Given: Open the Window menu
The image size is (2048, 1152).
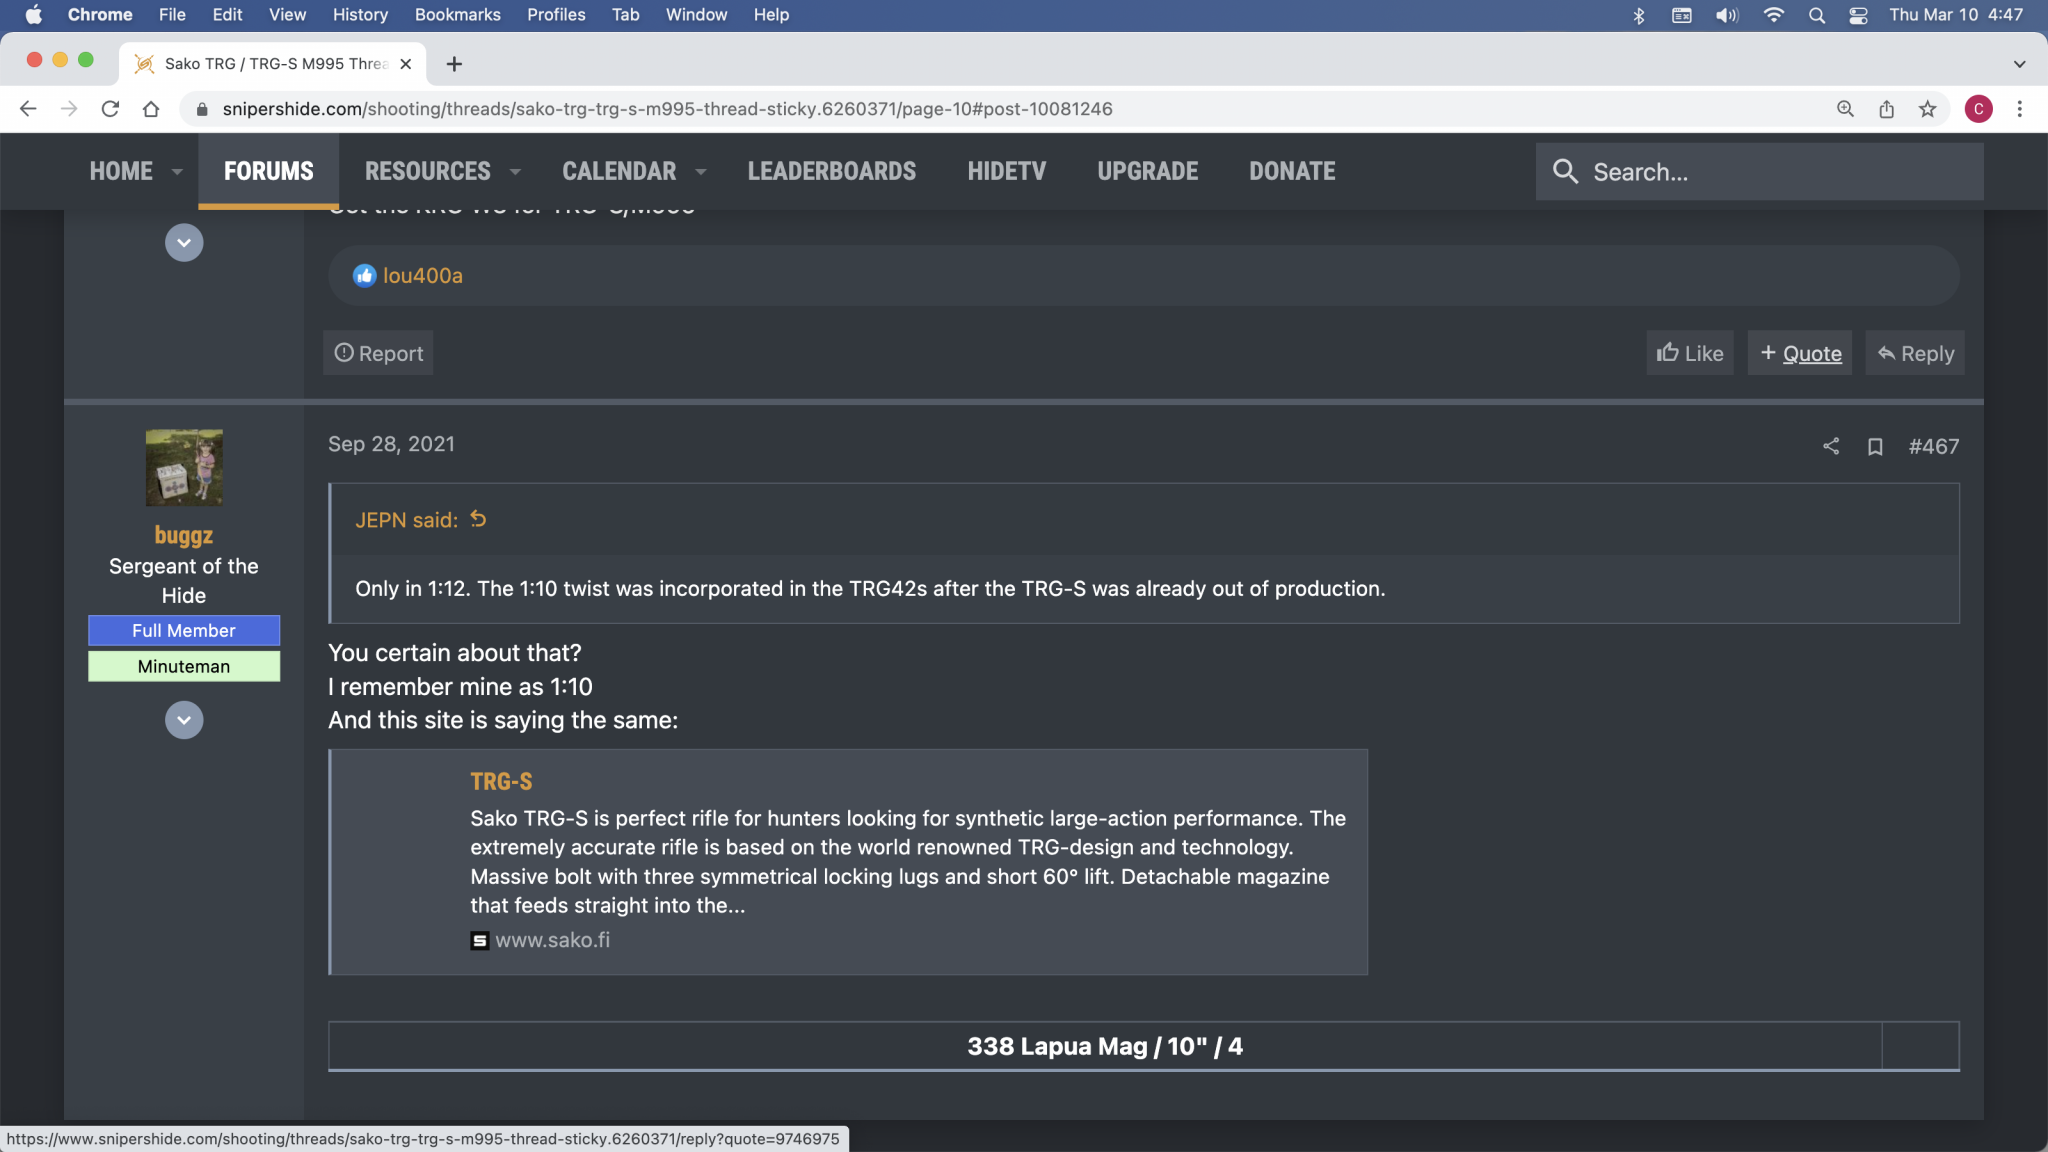Looking at the screenshot, I should click(696, 15).
